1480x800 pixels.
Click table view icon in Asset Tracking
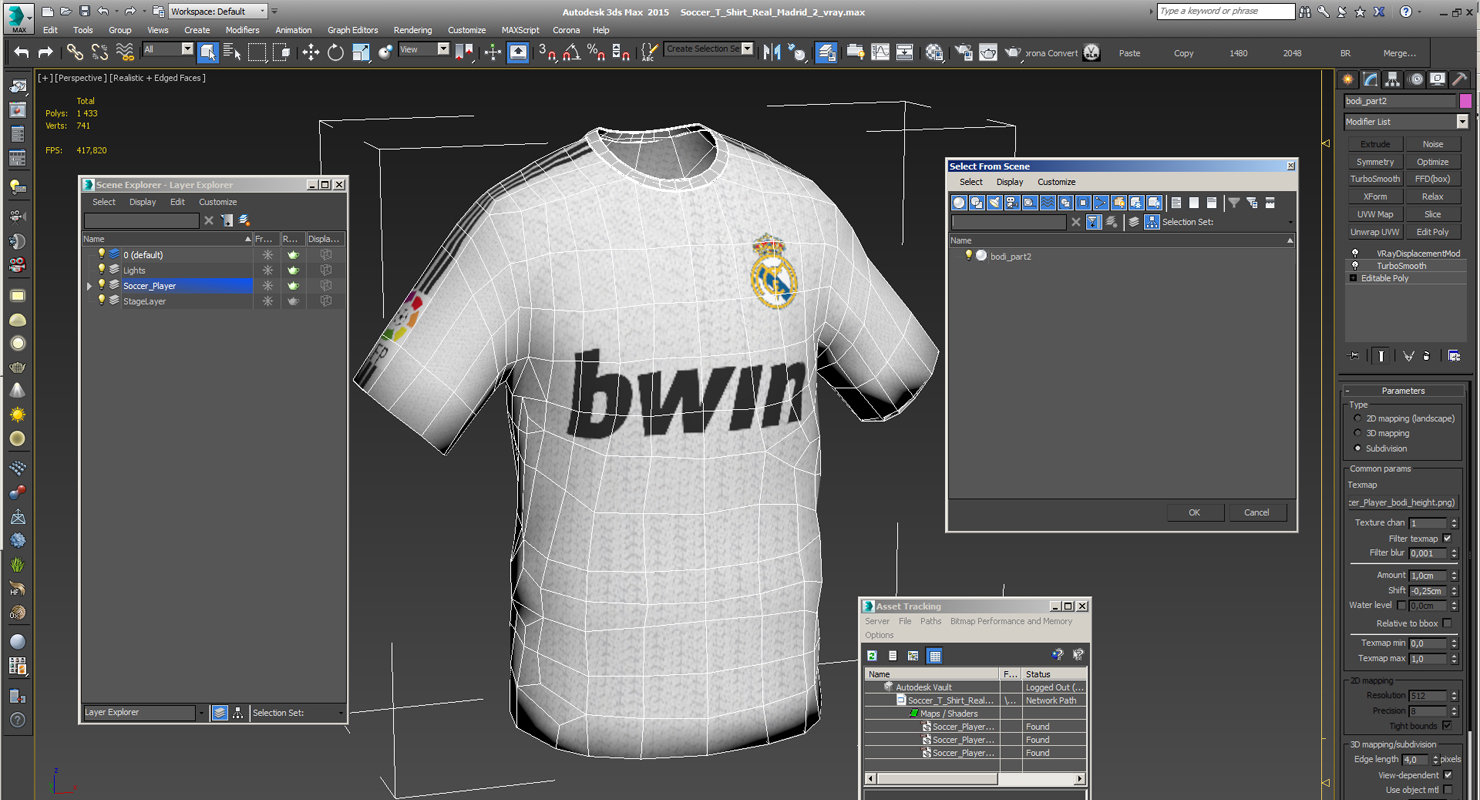(x=934, y=656)
